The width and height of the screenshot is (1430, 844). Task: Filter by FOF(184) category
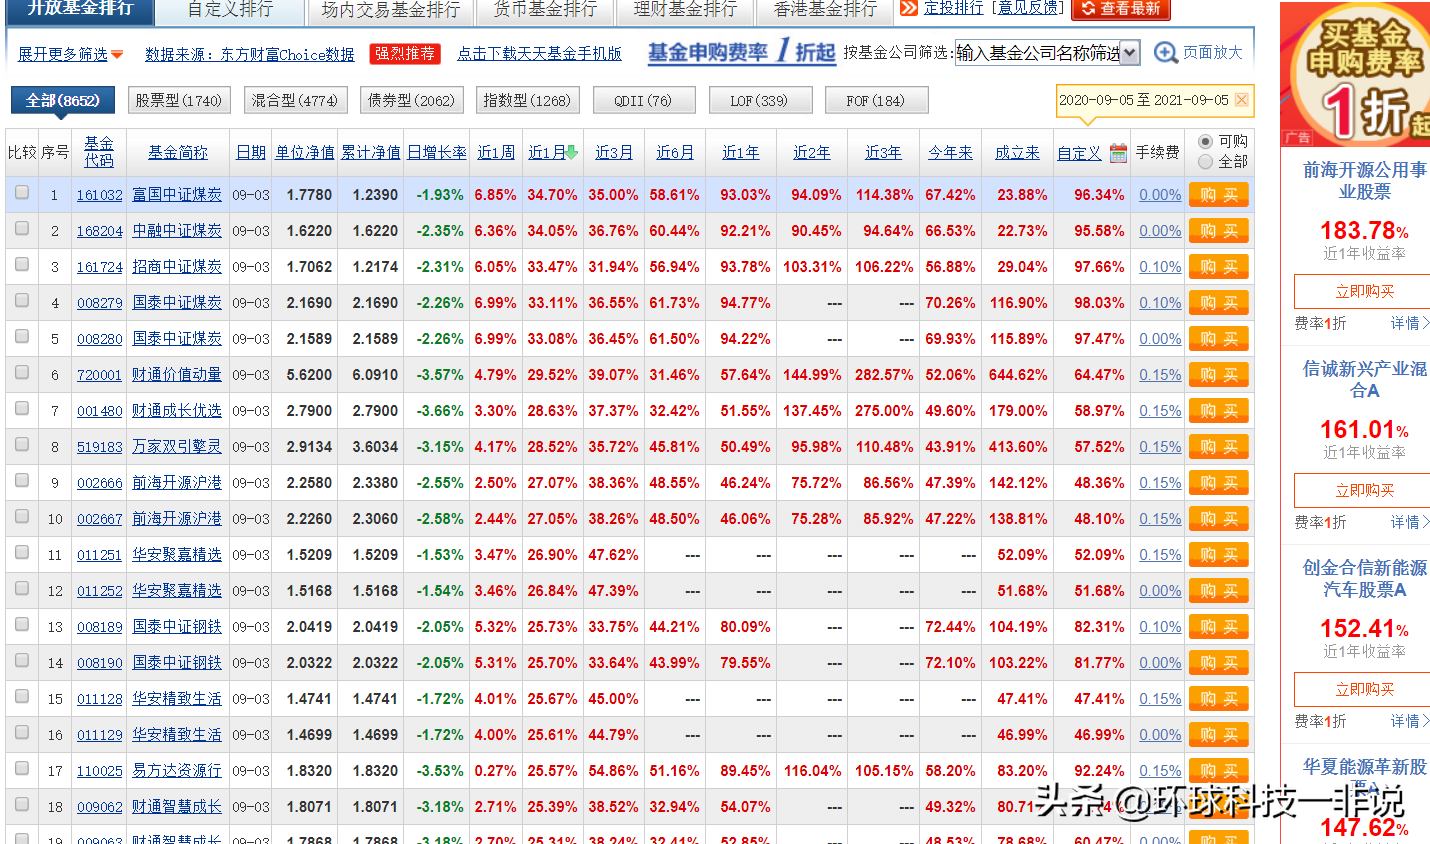[876, 100]
